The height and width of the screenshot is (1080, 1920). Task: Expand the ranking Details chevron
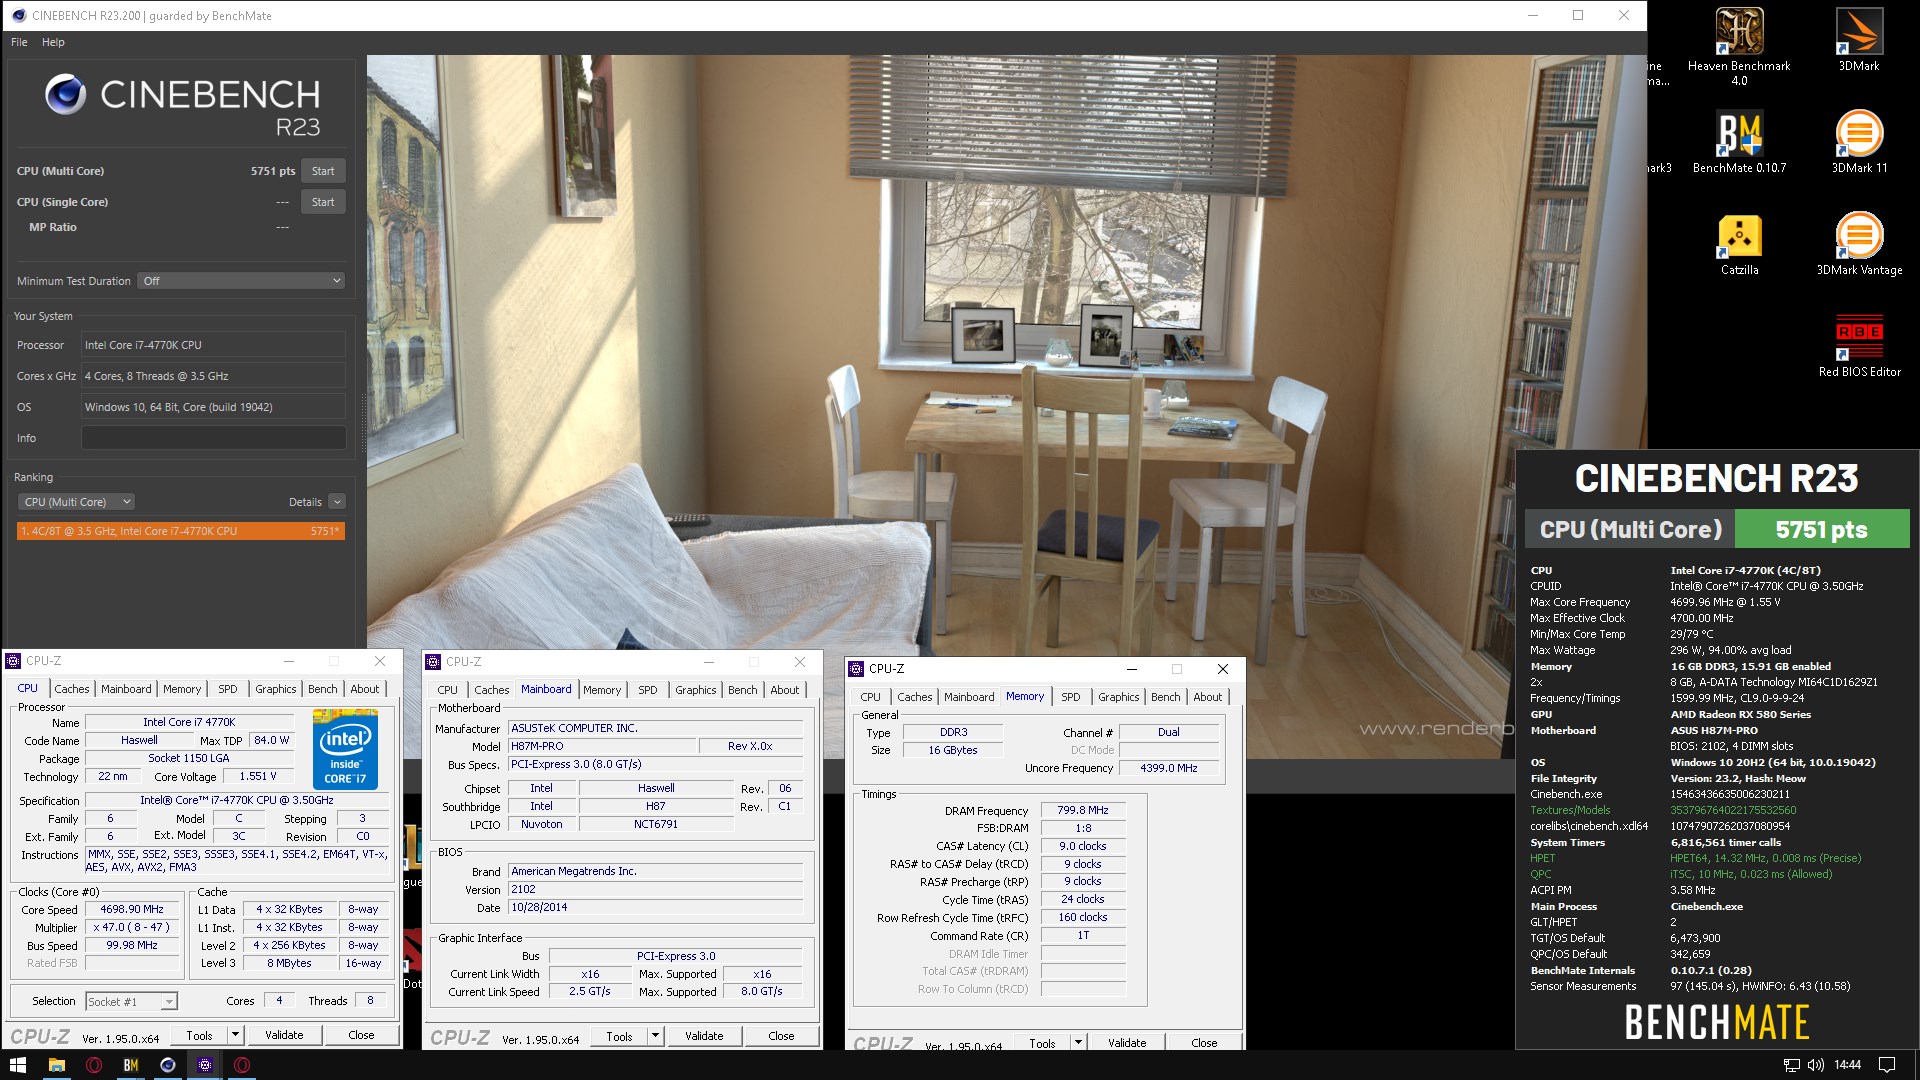(337, 502)
